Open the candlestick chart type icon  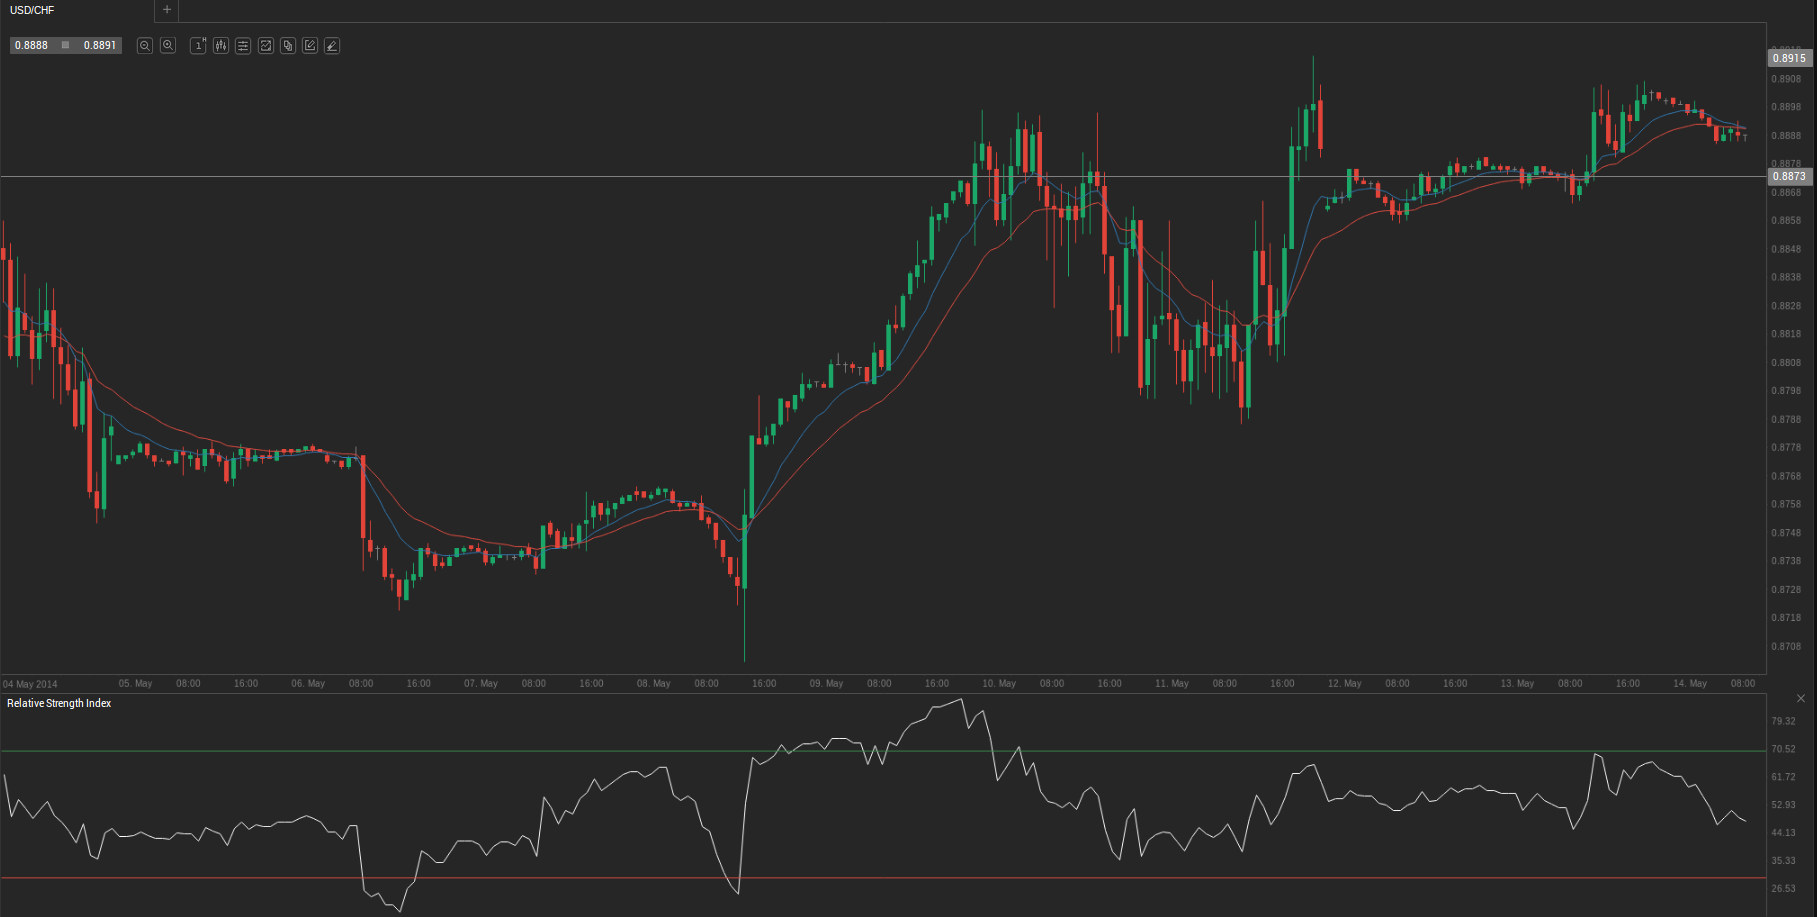(x=221, y=46)
